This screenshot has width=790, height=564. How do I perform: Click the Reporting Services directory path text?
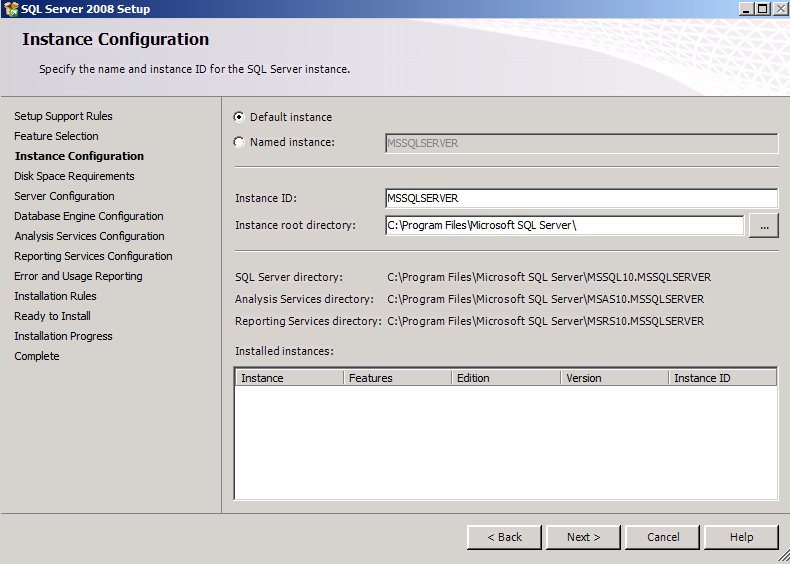click(546, 322)
